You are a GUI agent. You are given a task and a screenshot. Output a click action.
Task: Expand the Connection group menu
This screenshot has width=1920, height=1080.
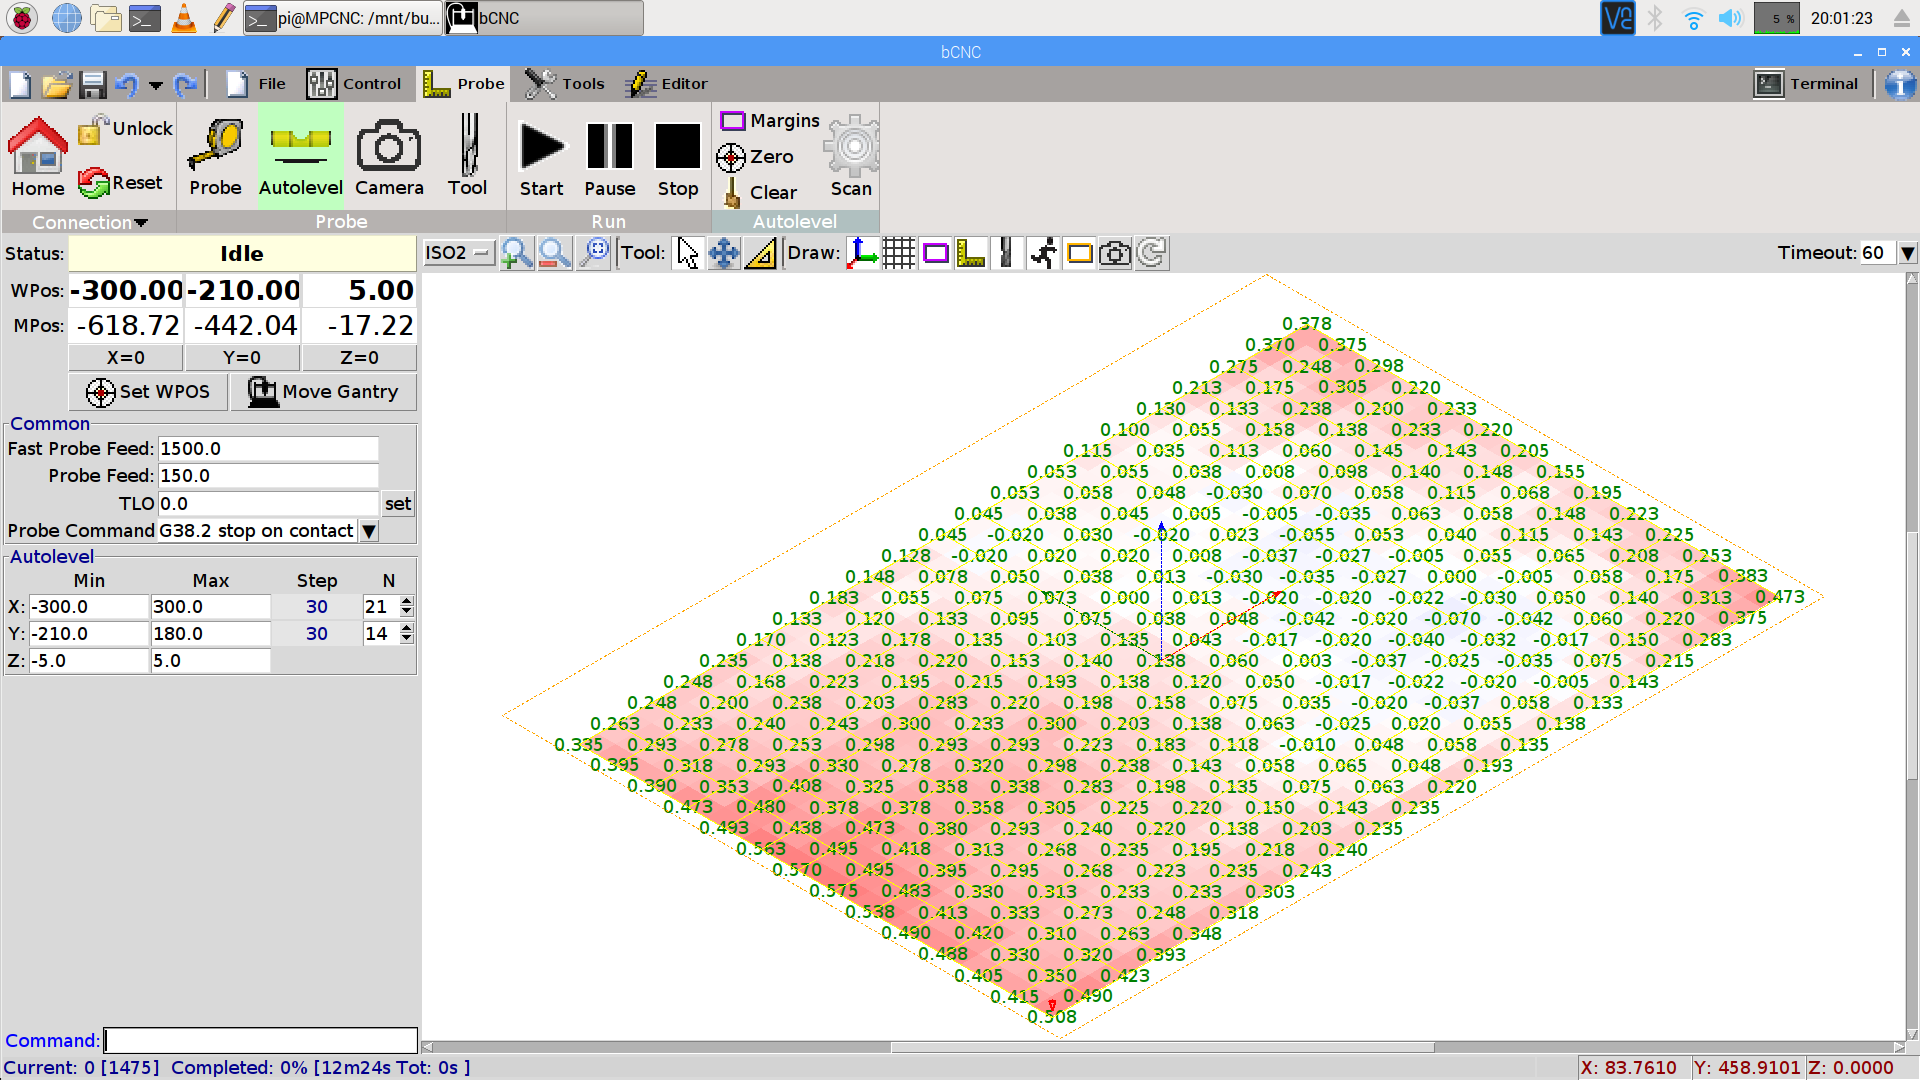(x=90, y=222)
